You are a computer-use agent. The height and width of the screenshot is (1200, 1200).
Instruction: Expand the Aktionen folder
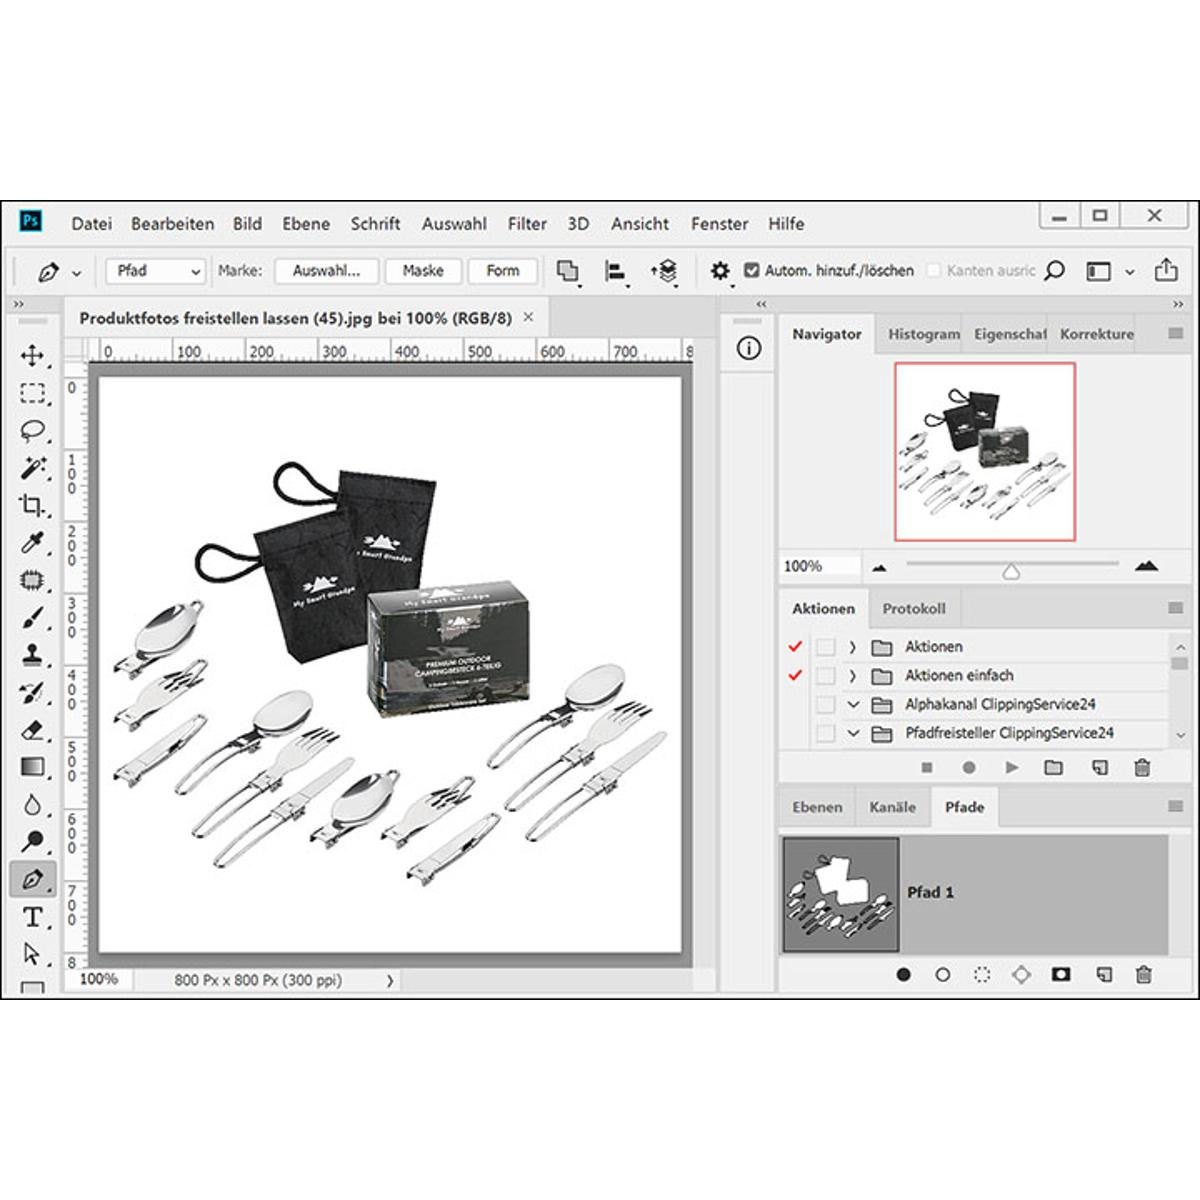[x=853, y=647]
